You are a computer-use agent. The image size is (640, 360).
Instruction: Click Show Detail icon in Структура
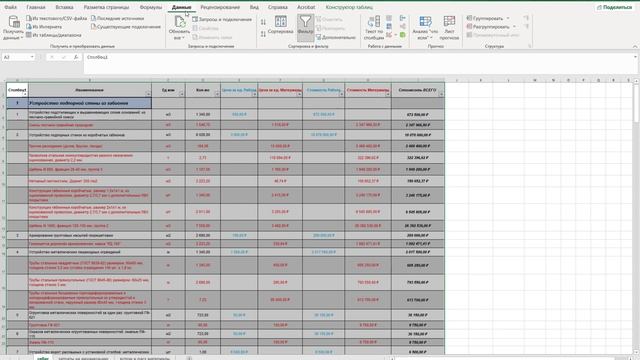pyautogui.click(x=527, y=18)
